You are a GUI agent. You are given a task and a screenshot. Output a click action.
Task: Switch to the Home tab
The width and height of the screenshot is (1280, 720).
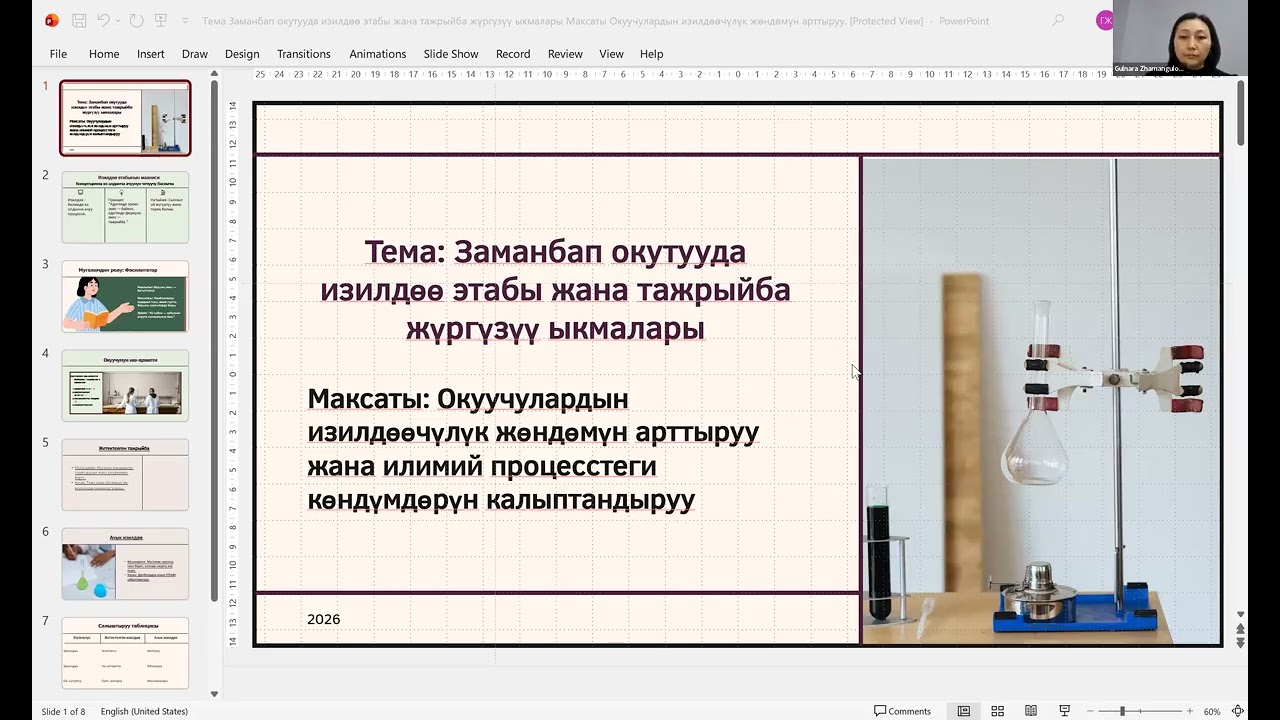coord(104,54)
